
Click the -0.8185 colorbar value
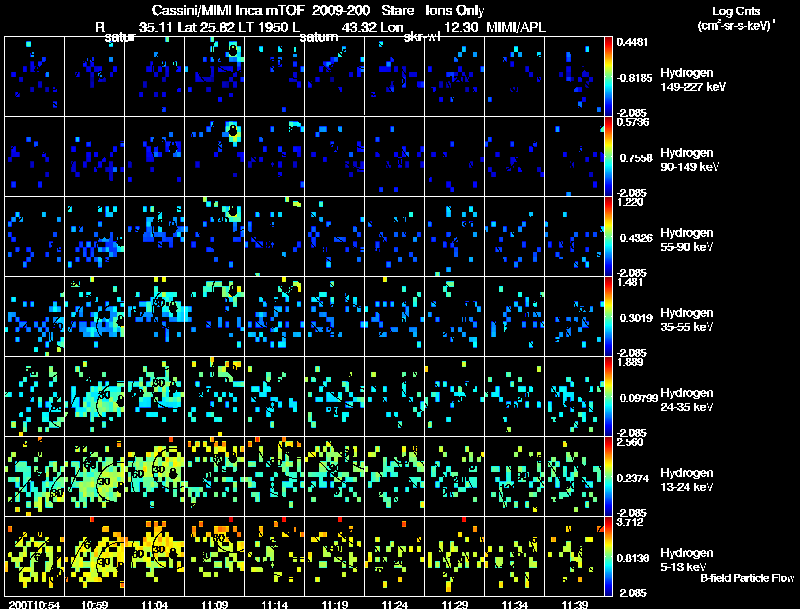634,78
